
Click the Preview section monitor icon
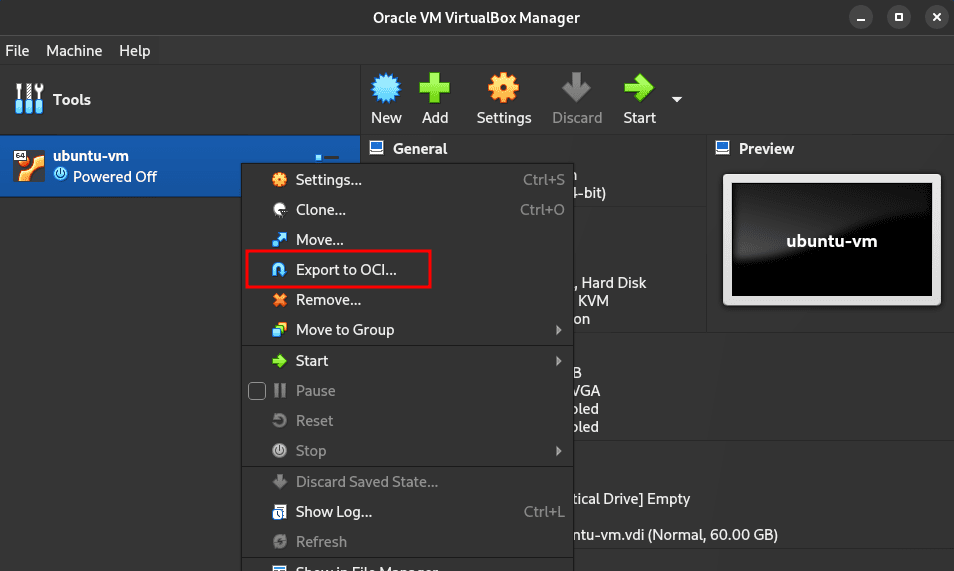(722, 148)
